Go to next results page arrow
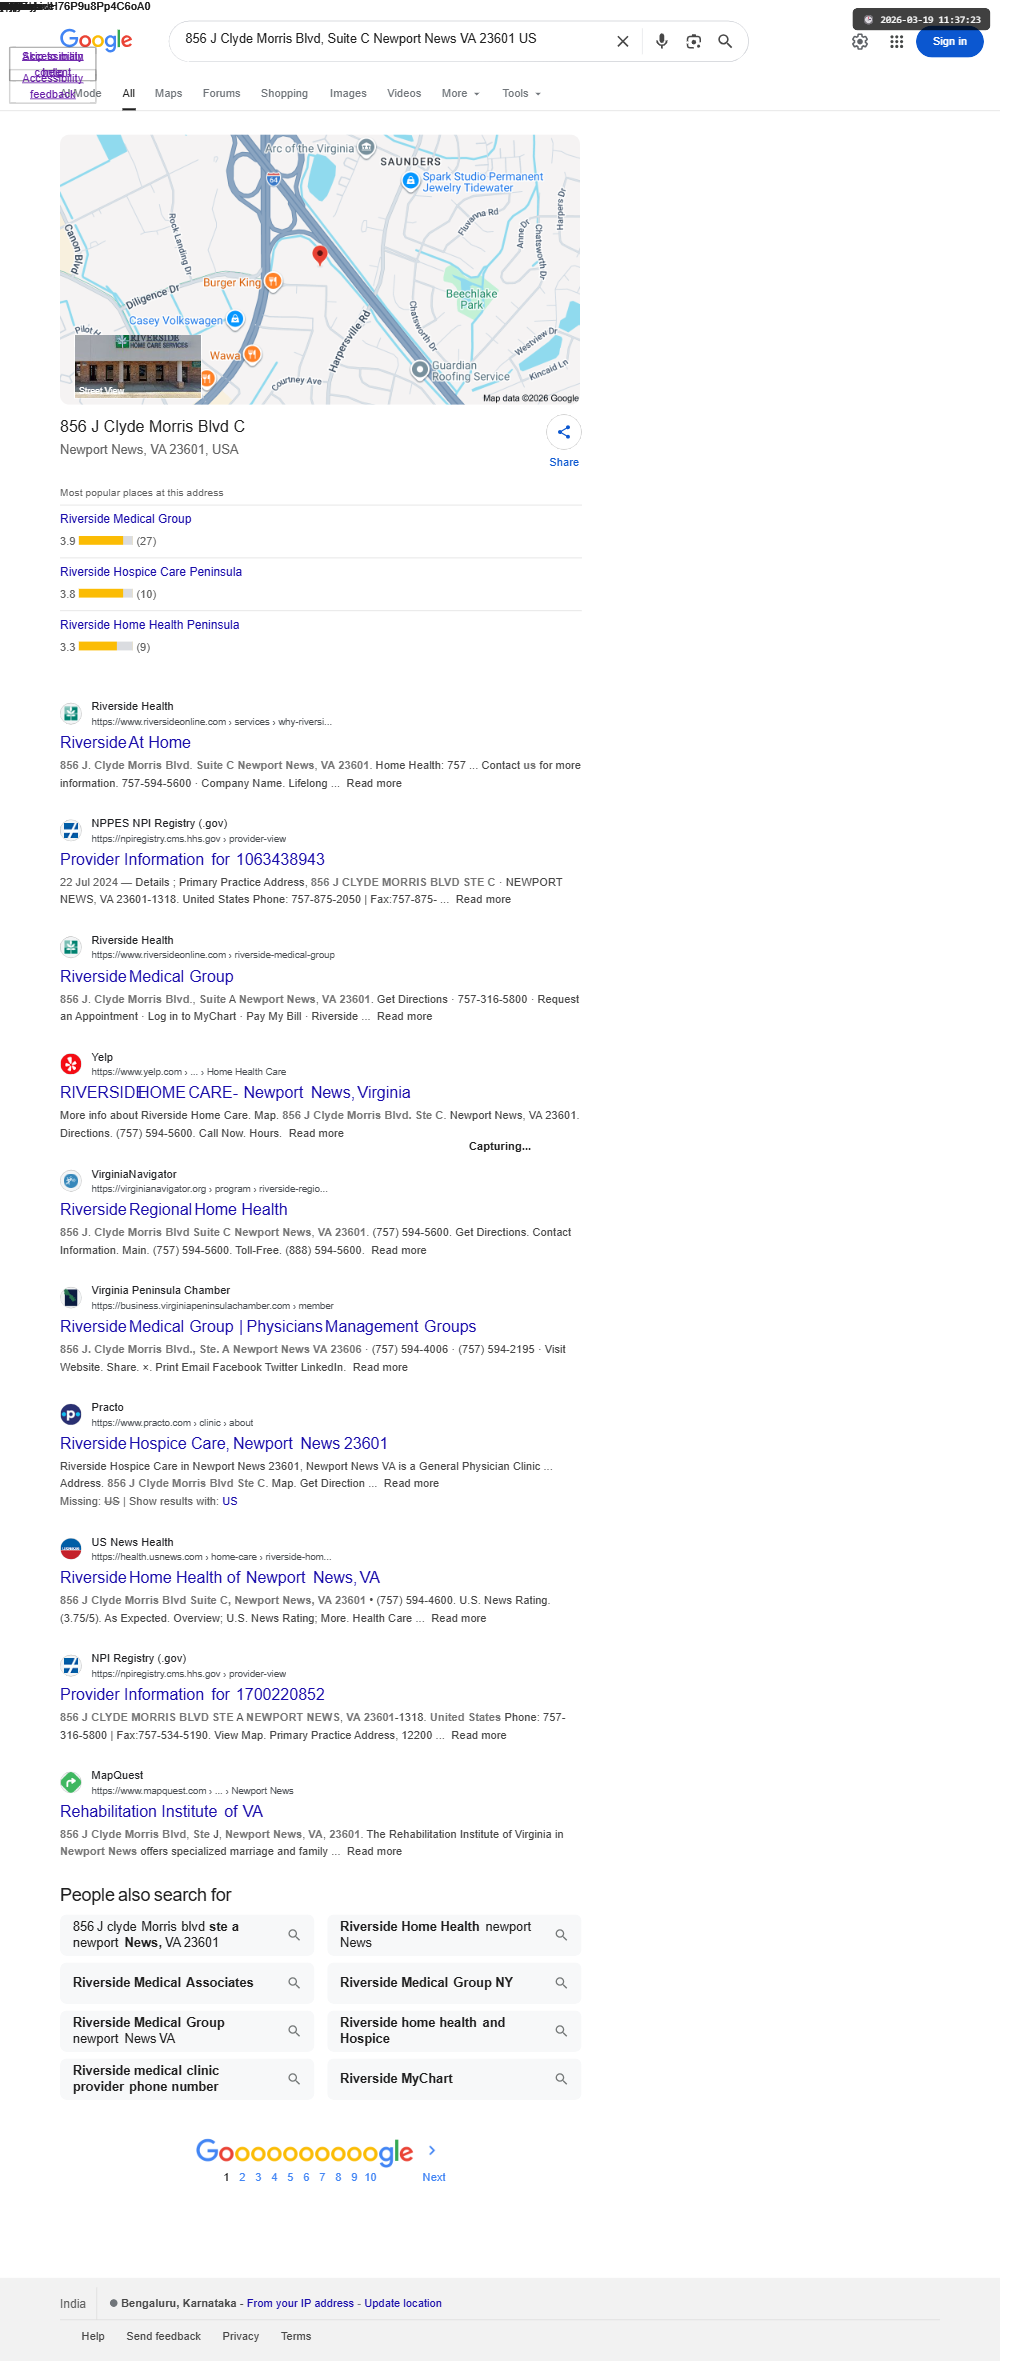Screen dimensions: 1012x2361 click(x=432, y=2150)
